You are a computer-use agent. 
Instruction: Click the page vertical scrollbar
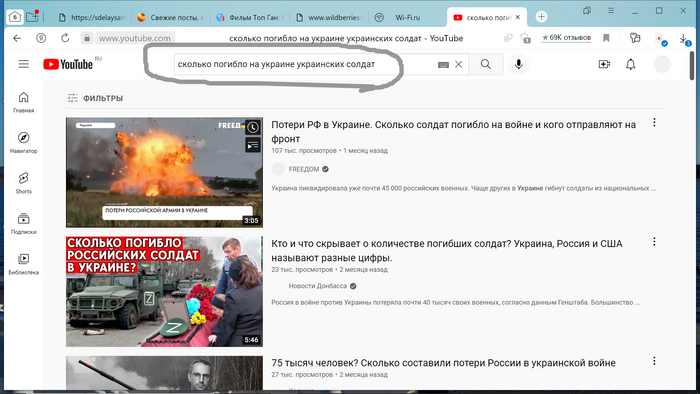[x=692, y=66]
